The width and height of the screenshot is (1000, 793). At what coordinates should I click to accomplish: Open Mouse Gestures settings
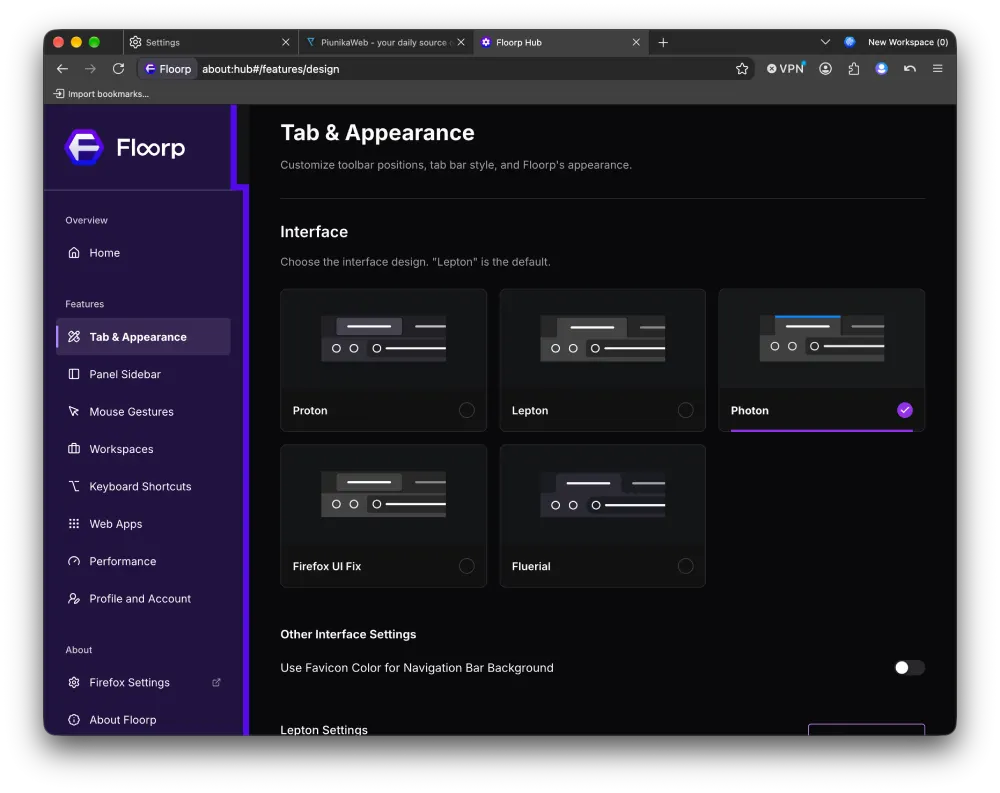pyautogui.click(x=143, y=411)
